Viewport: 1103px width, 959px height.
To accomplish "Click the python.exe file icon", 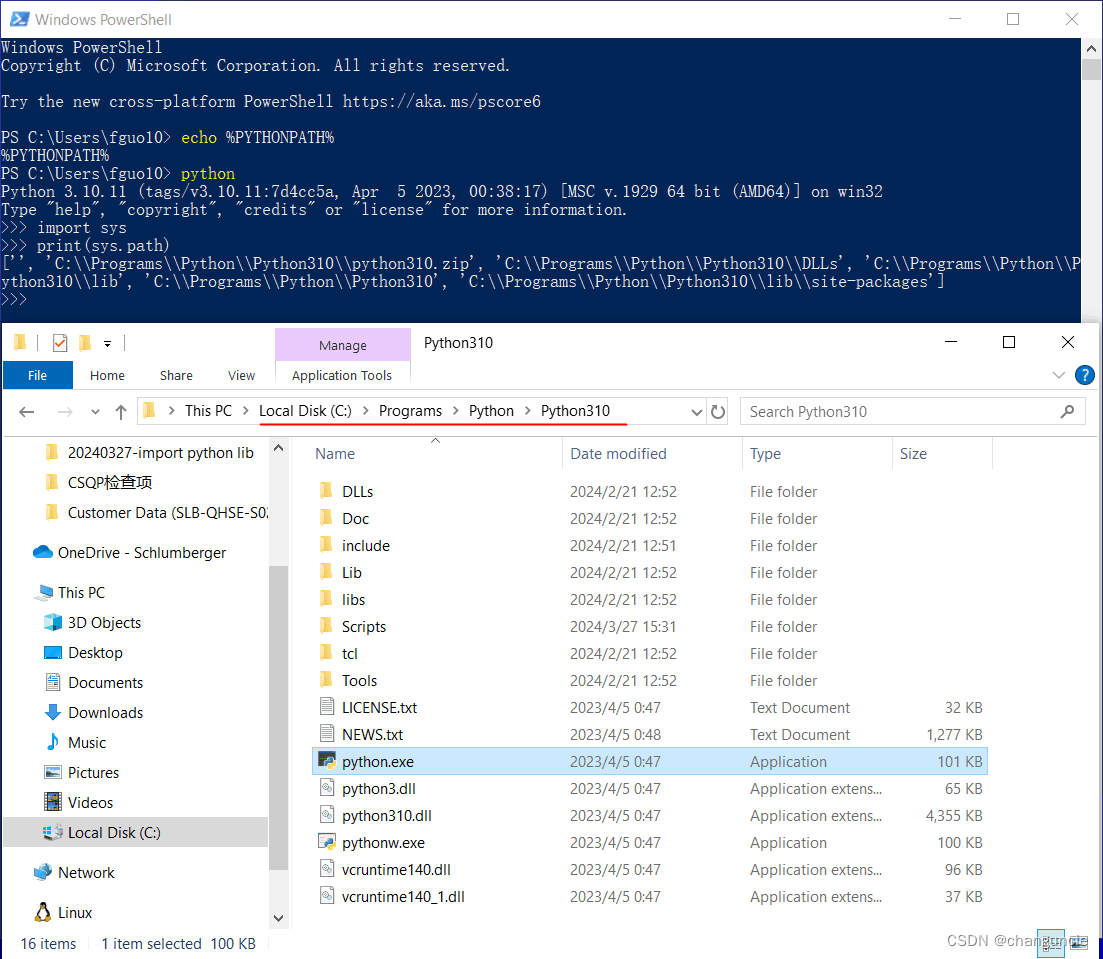I will click(326, 761).
